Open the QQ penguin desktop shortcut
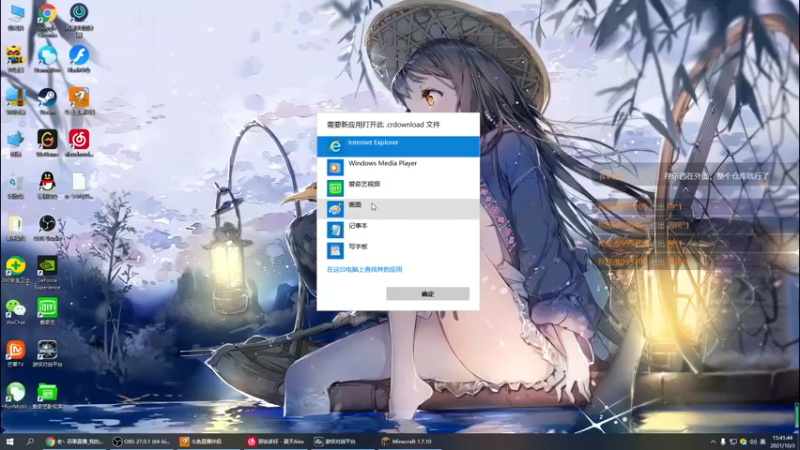The width and height of the screenshot is (800, 450). 47,185
